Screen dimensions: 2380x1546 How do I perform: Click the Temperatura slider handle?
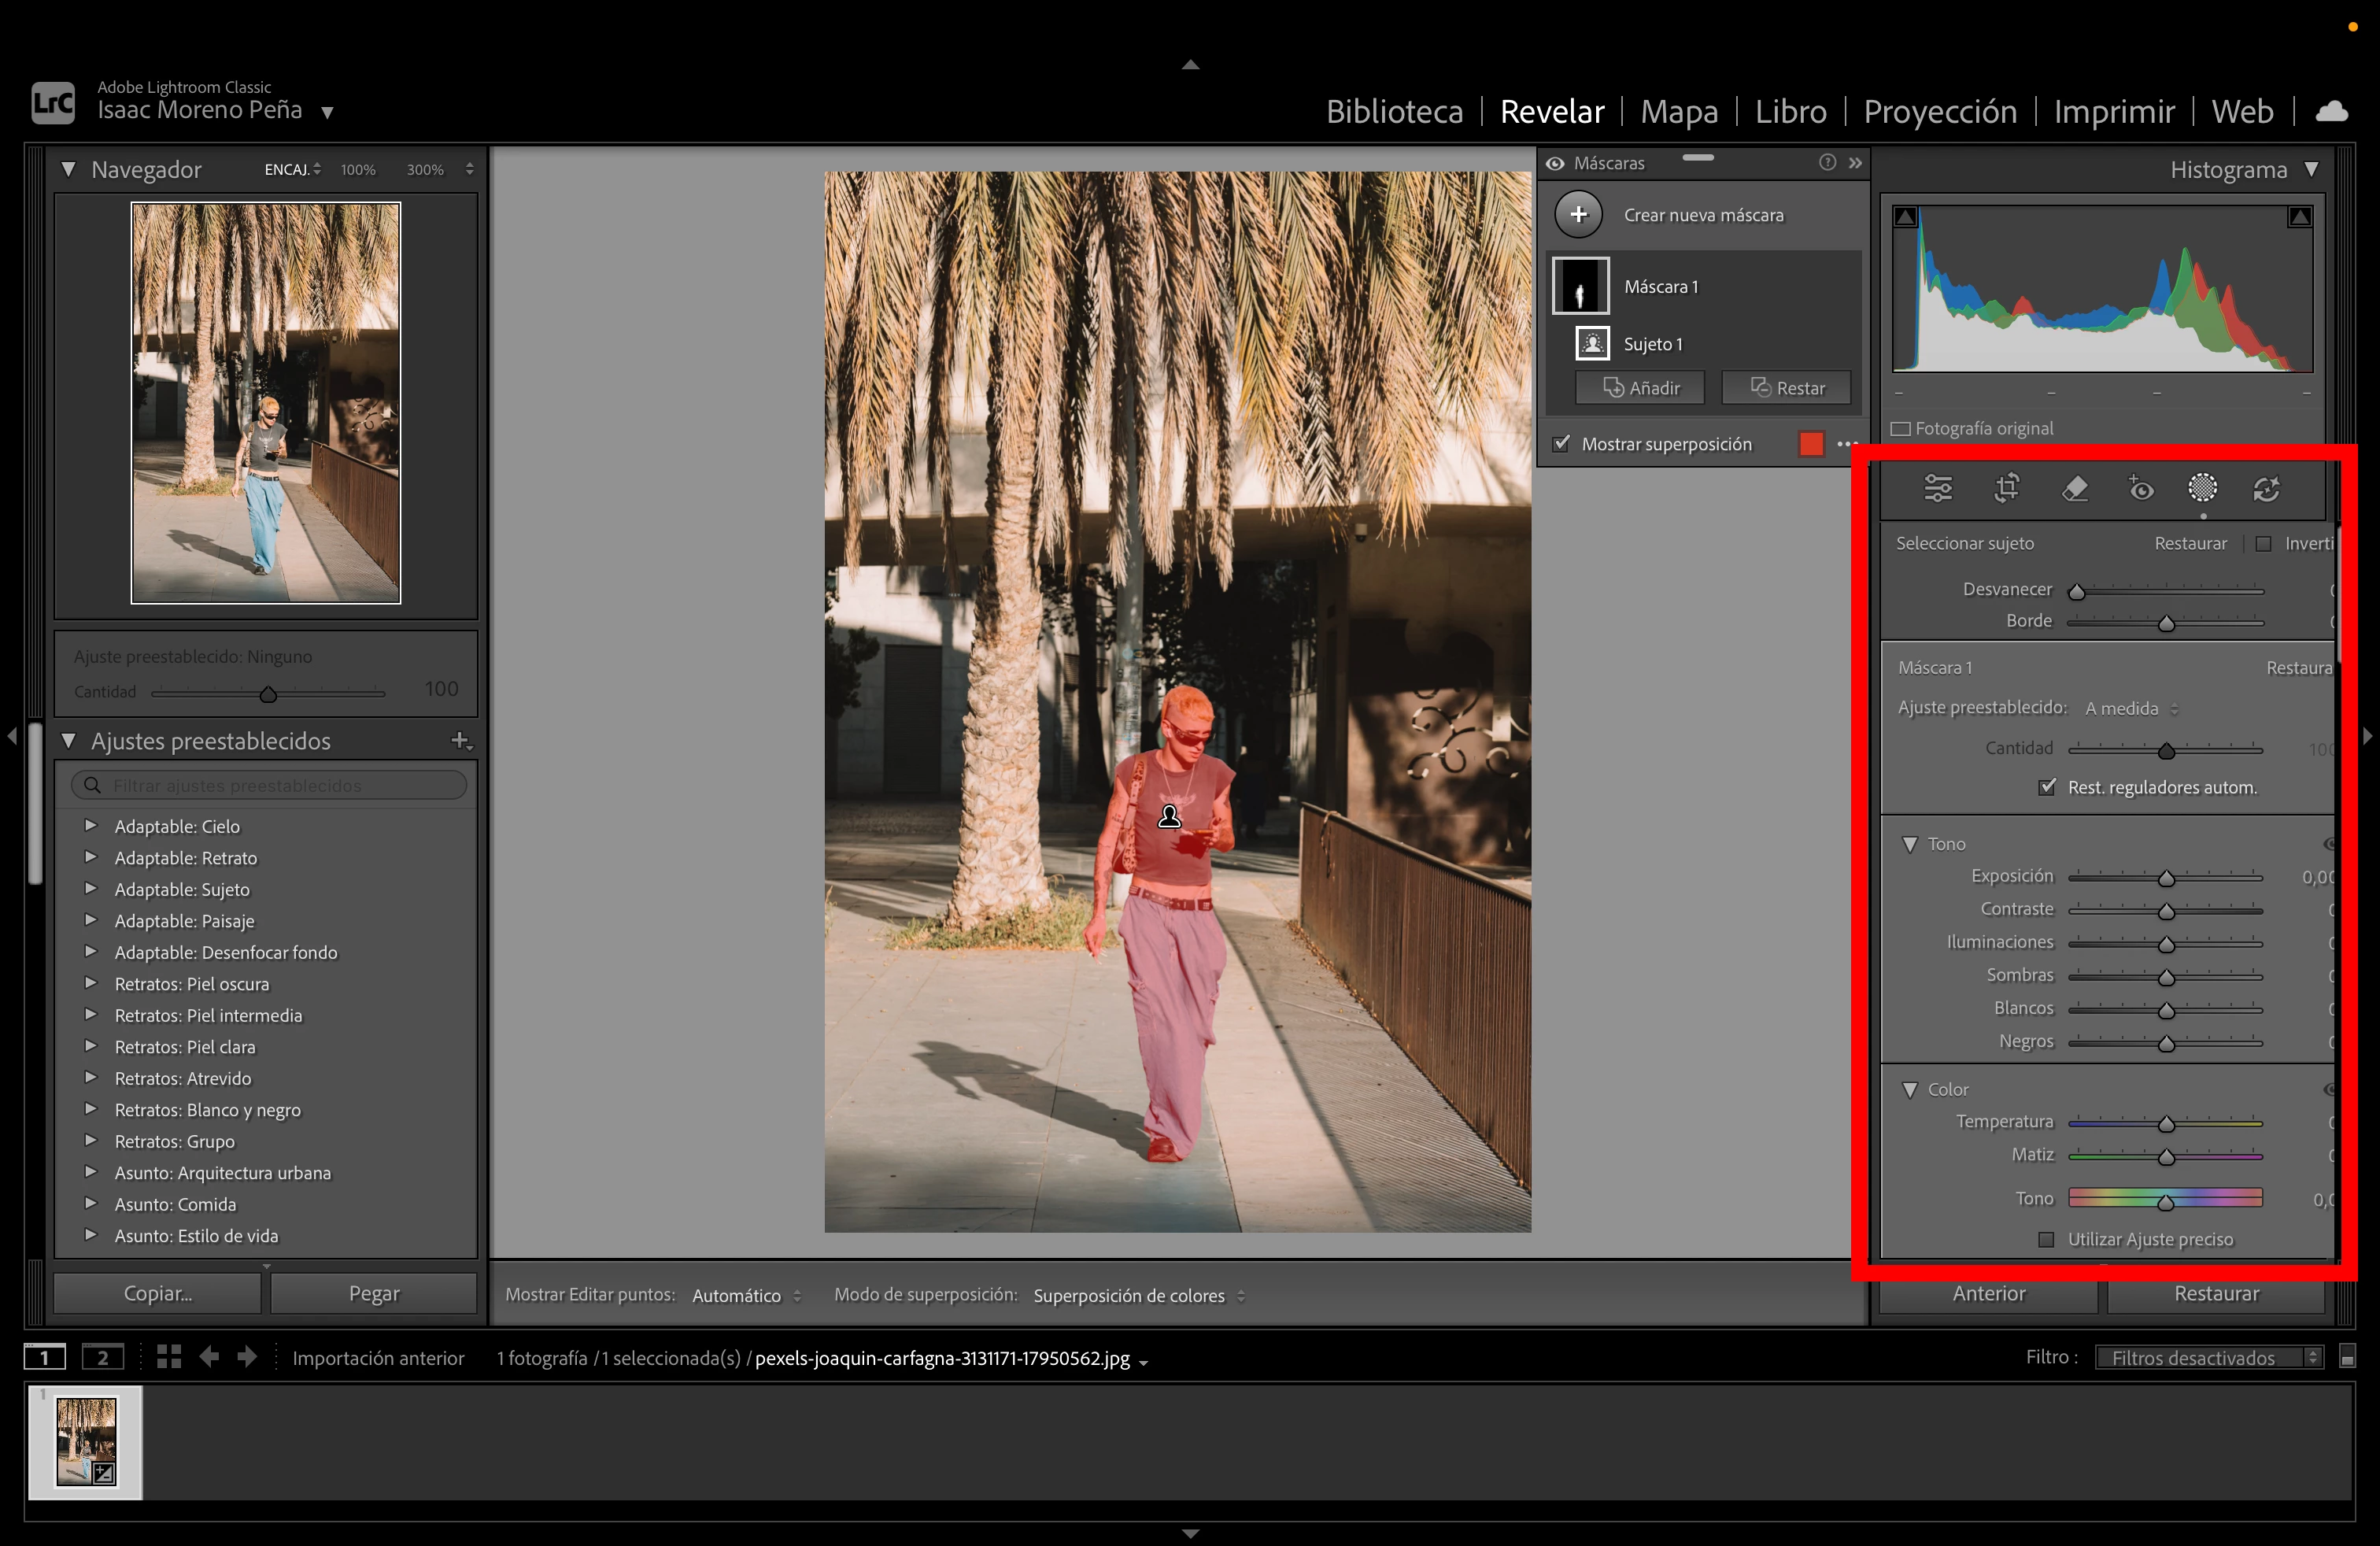[x=2166, y=1124]
